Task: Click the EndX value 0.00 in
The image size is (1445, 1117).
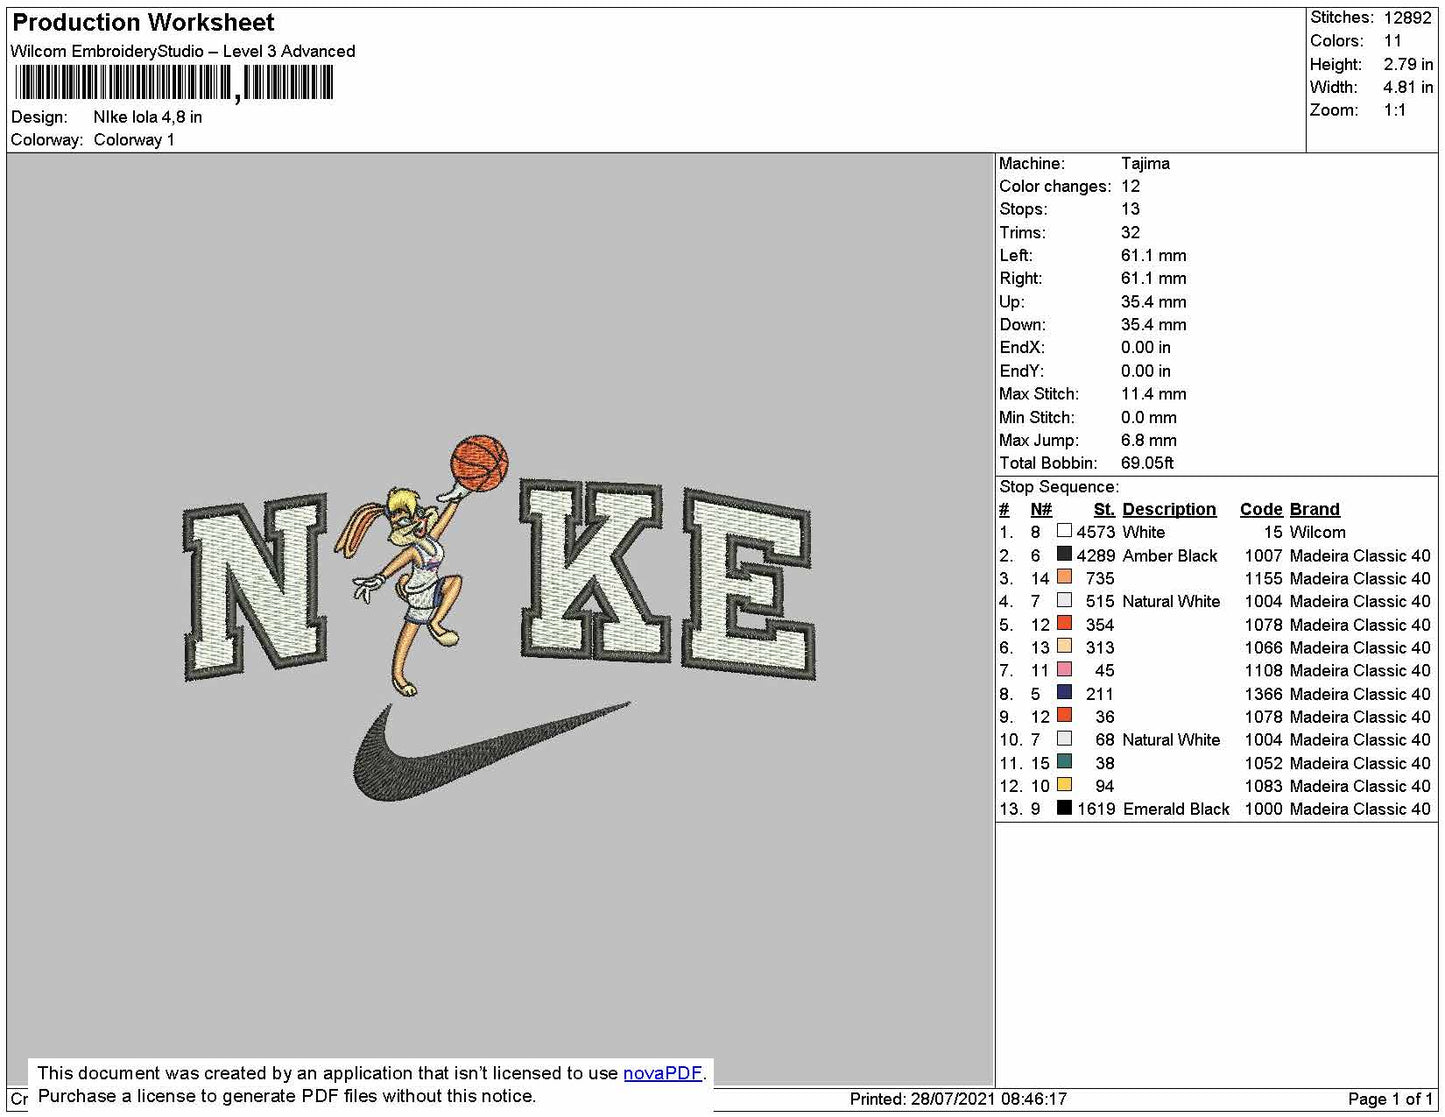Action: coord(1146,348)
